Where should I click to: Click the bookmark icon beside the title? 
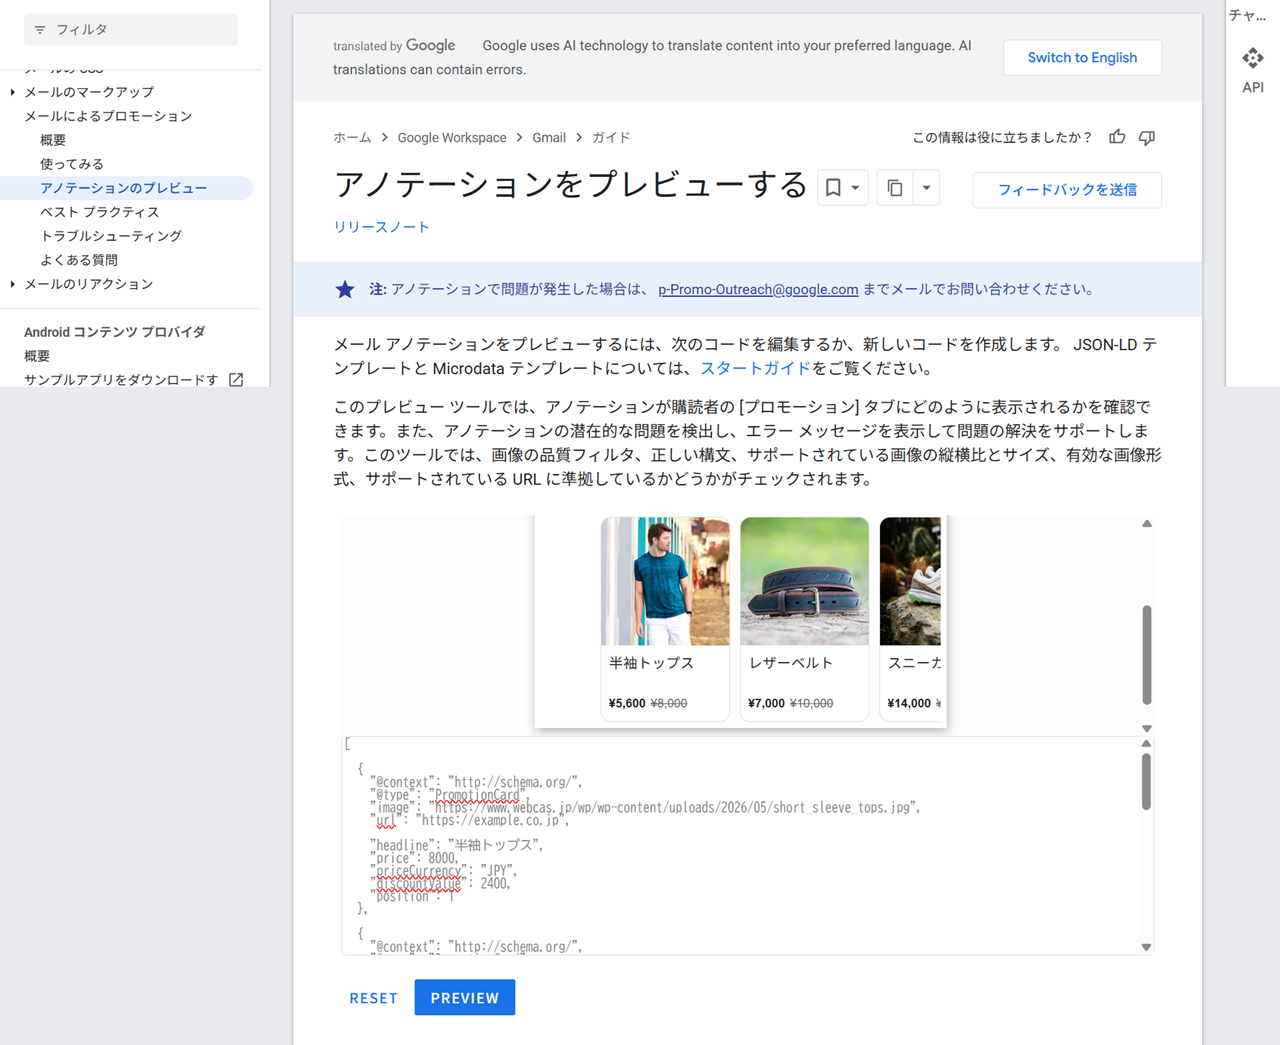[x=833, y=188]
